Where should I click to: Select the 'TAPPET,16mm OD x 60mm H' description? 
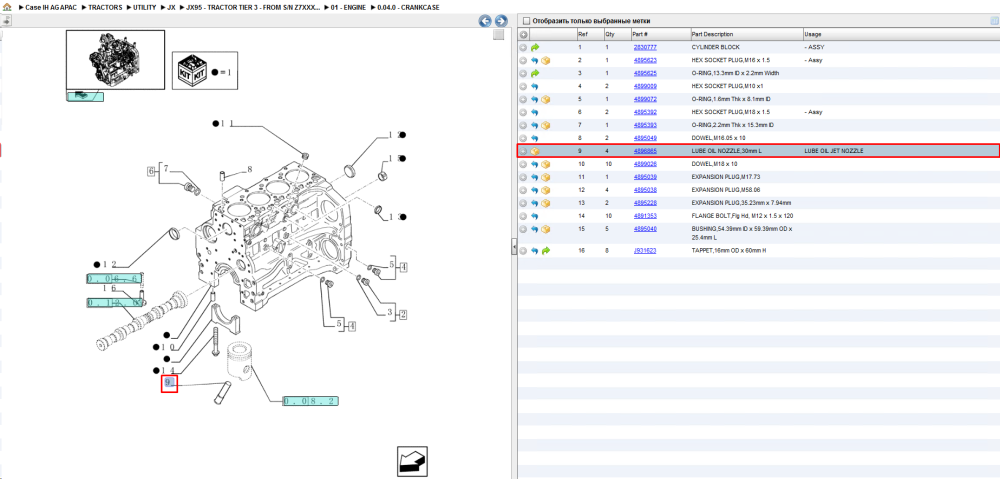(729, 251)
